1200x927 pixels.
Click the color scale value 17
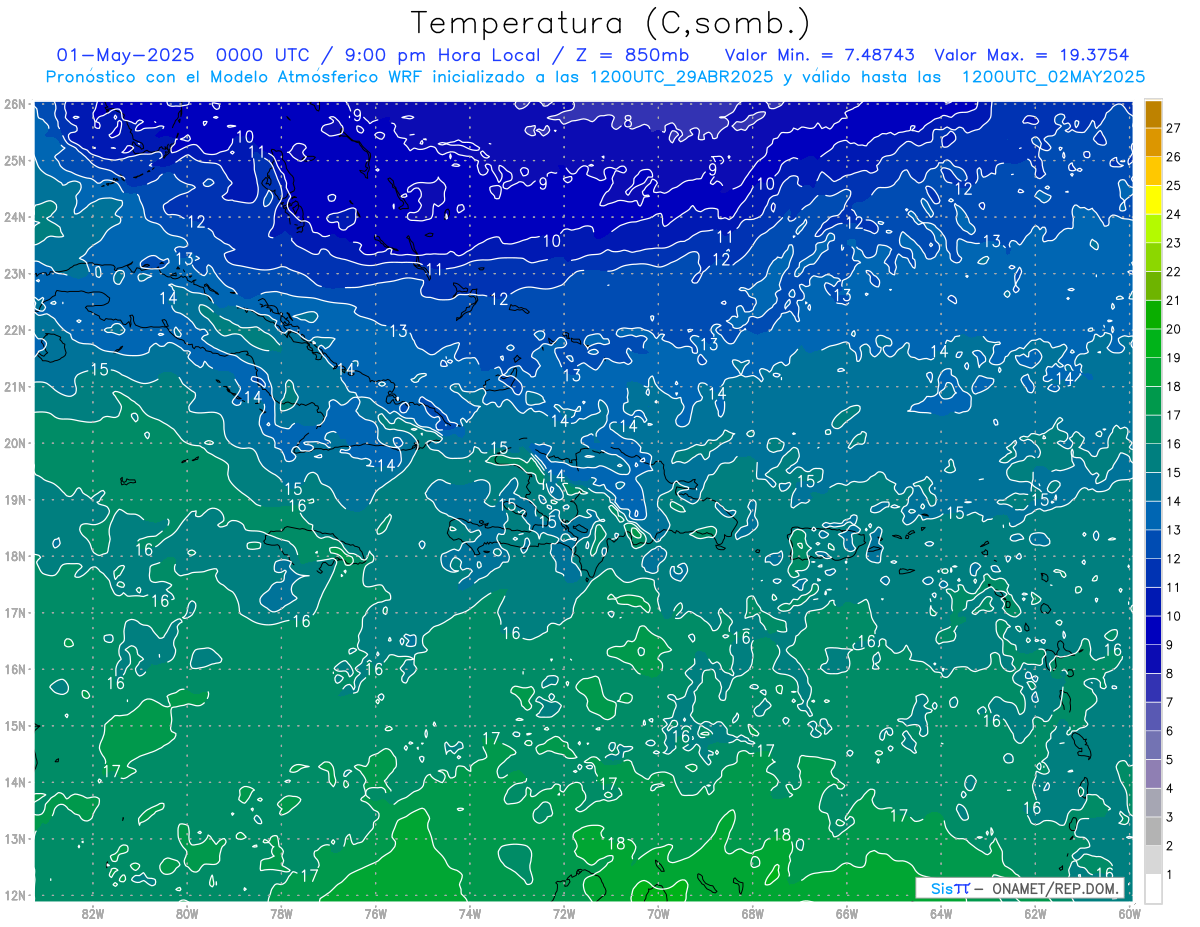tap(1174, 415)
